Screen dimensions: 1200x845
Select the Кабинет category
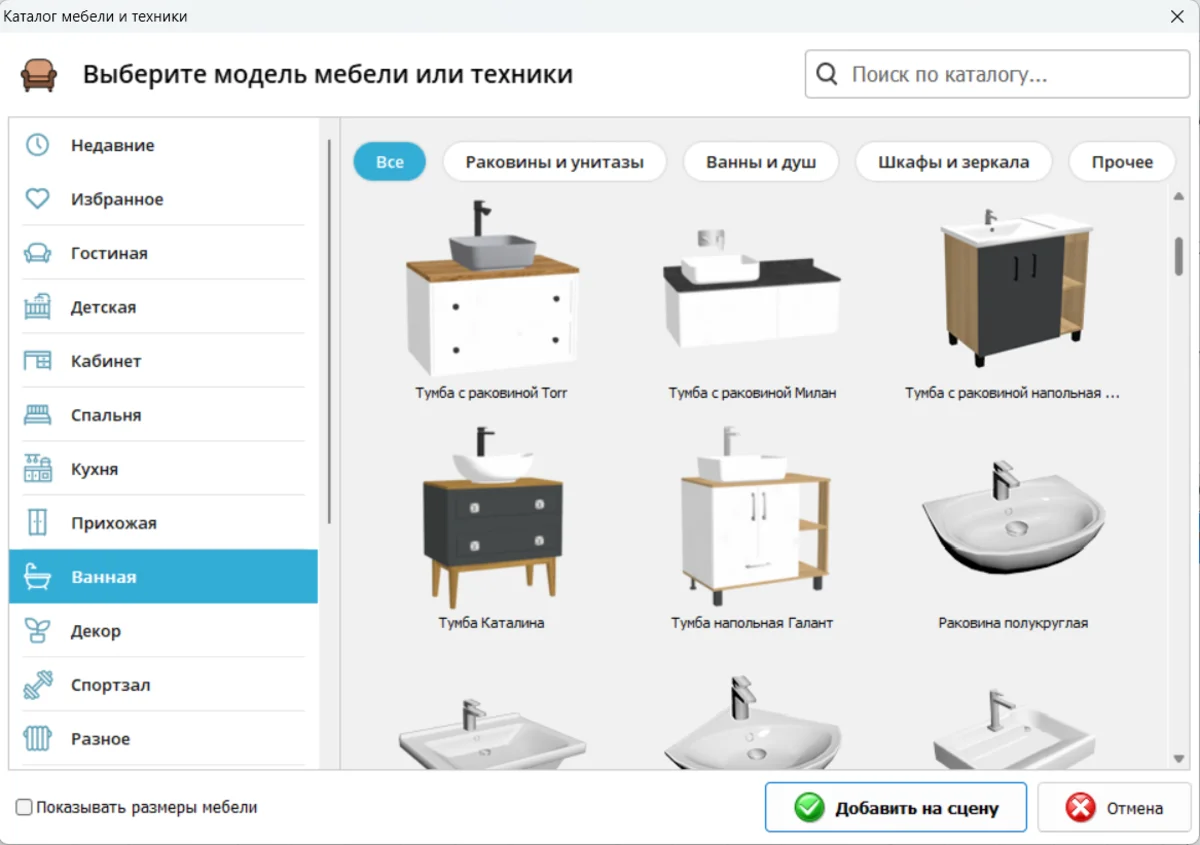[163, 361]
